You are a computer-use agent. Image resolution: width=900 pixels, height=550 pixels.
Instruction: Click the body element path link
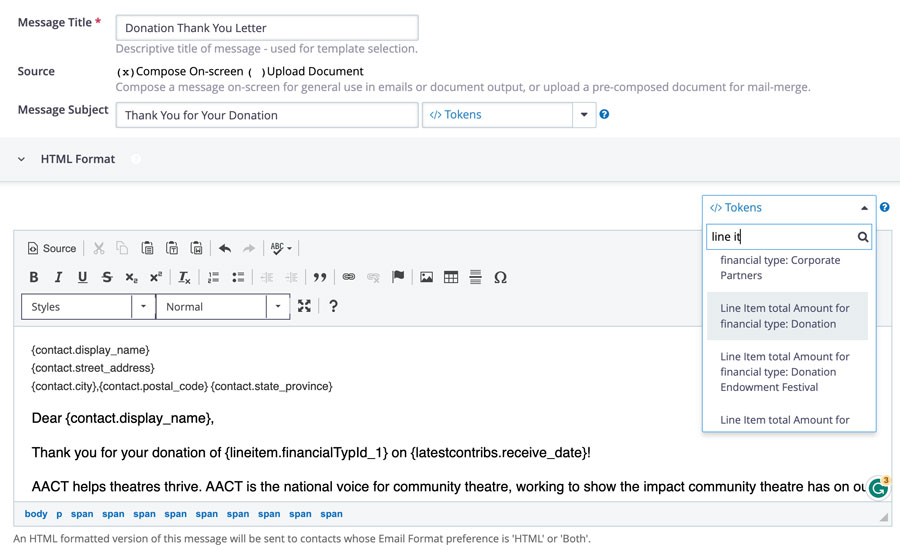click(36, 514)
